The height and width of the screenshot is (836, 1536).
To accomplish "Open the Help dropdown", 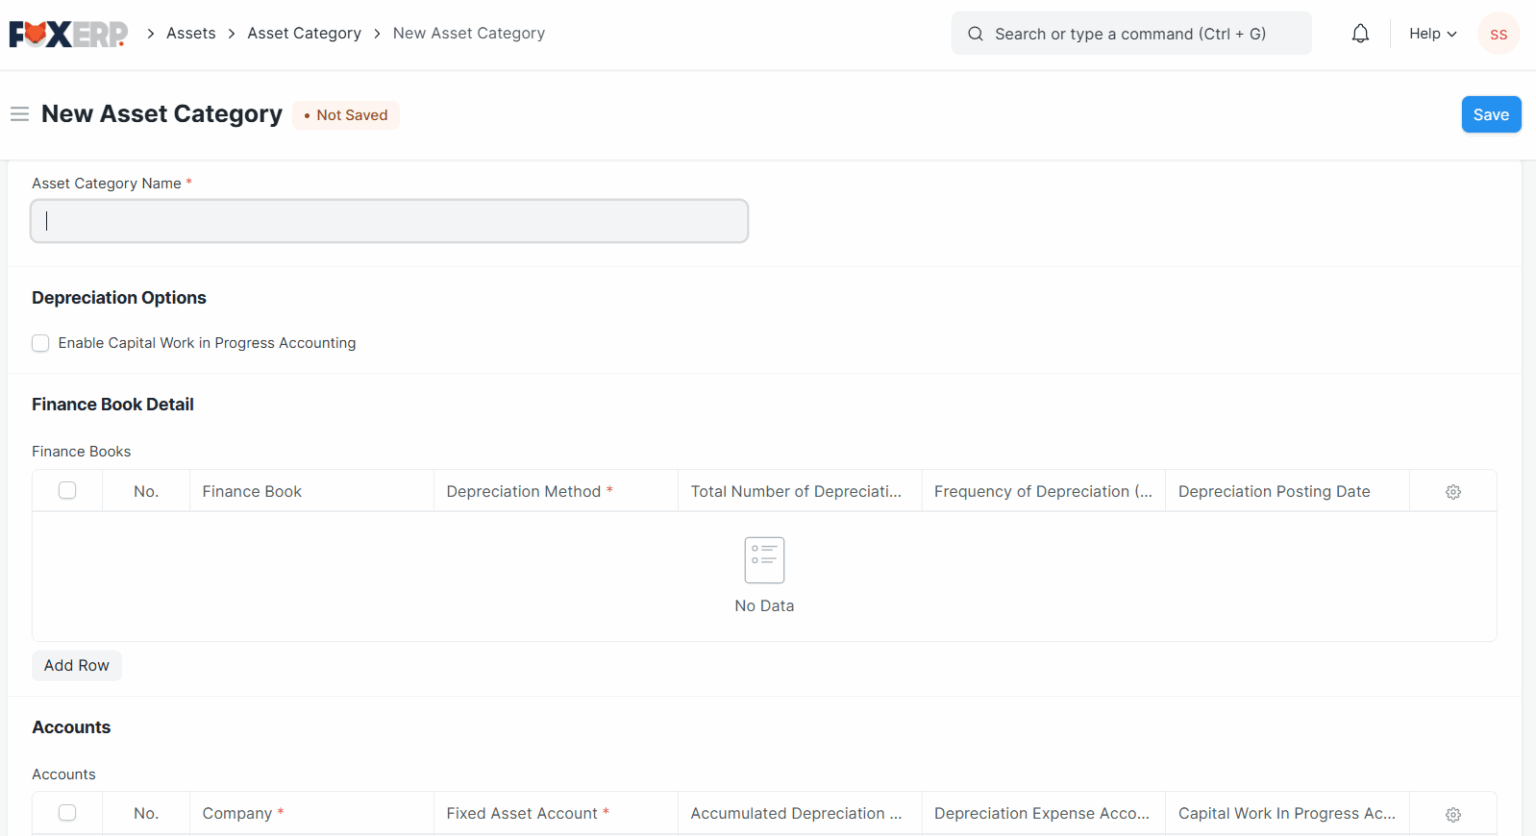I will pyautogui.click(x=1432, y=33).
